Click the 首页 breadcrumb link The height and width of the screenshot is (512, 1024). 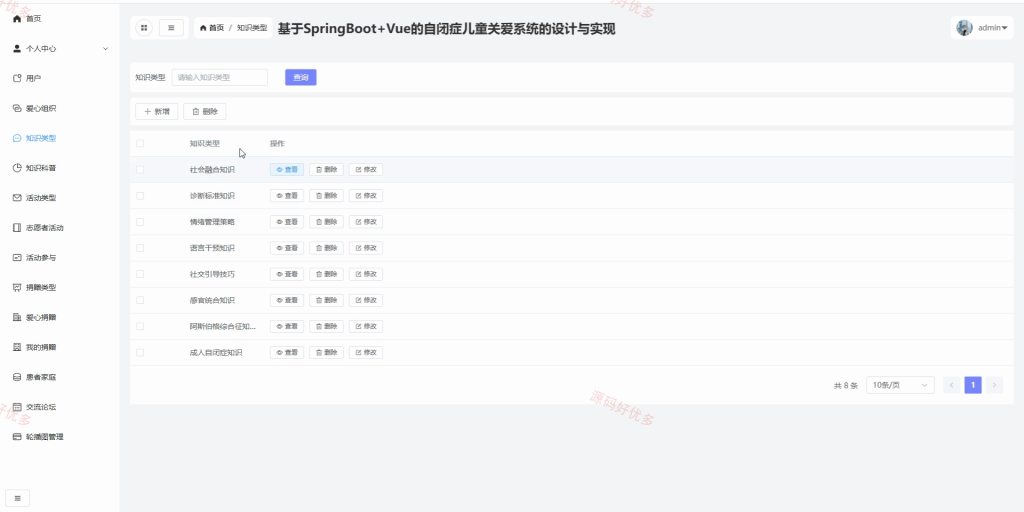212,28
